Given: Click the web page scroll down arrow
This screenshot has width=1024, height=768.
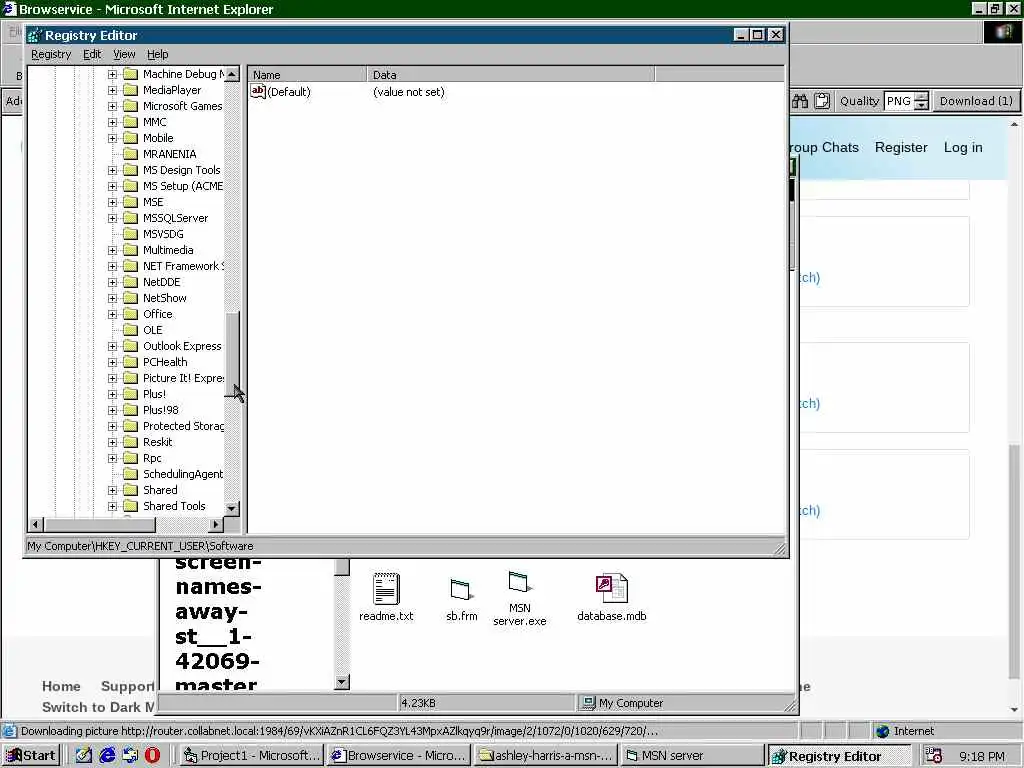Looking at the screenshot, I should [1014, 709].
